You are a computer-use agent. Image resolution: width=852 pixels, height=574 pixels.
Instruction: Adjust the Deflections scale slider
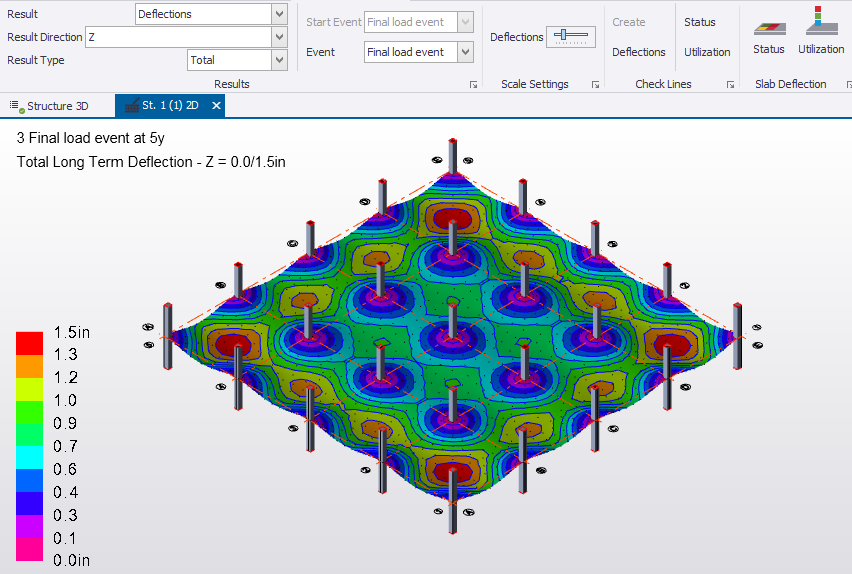tap(571, 37)
